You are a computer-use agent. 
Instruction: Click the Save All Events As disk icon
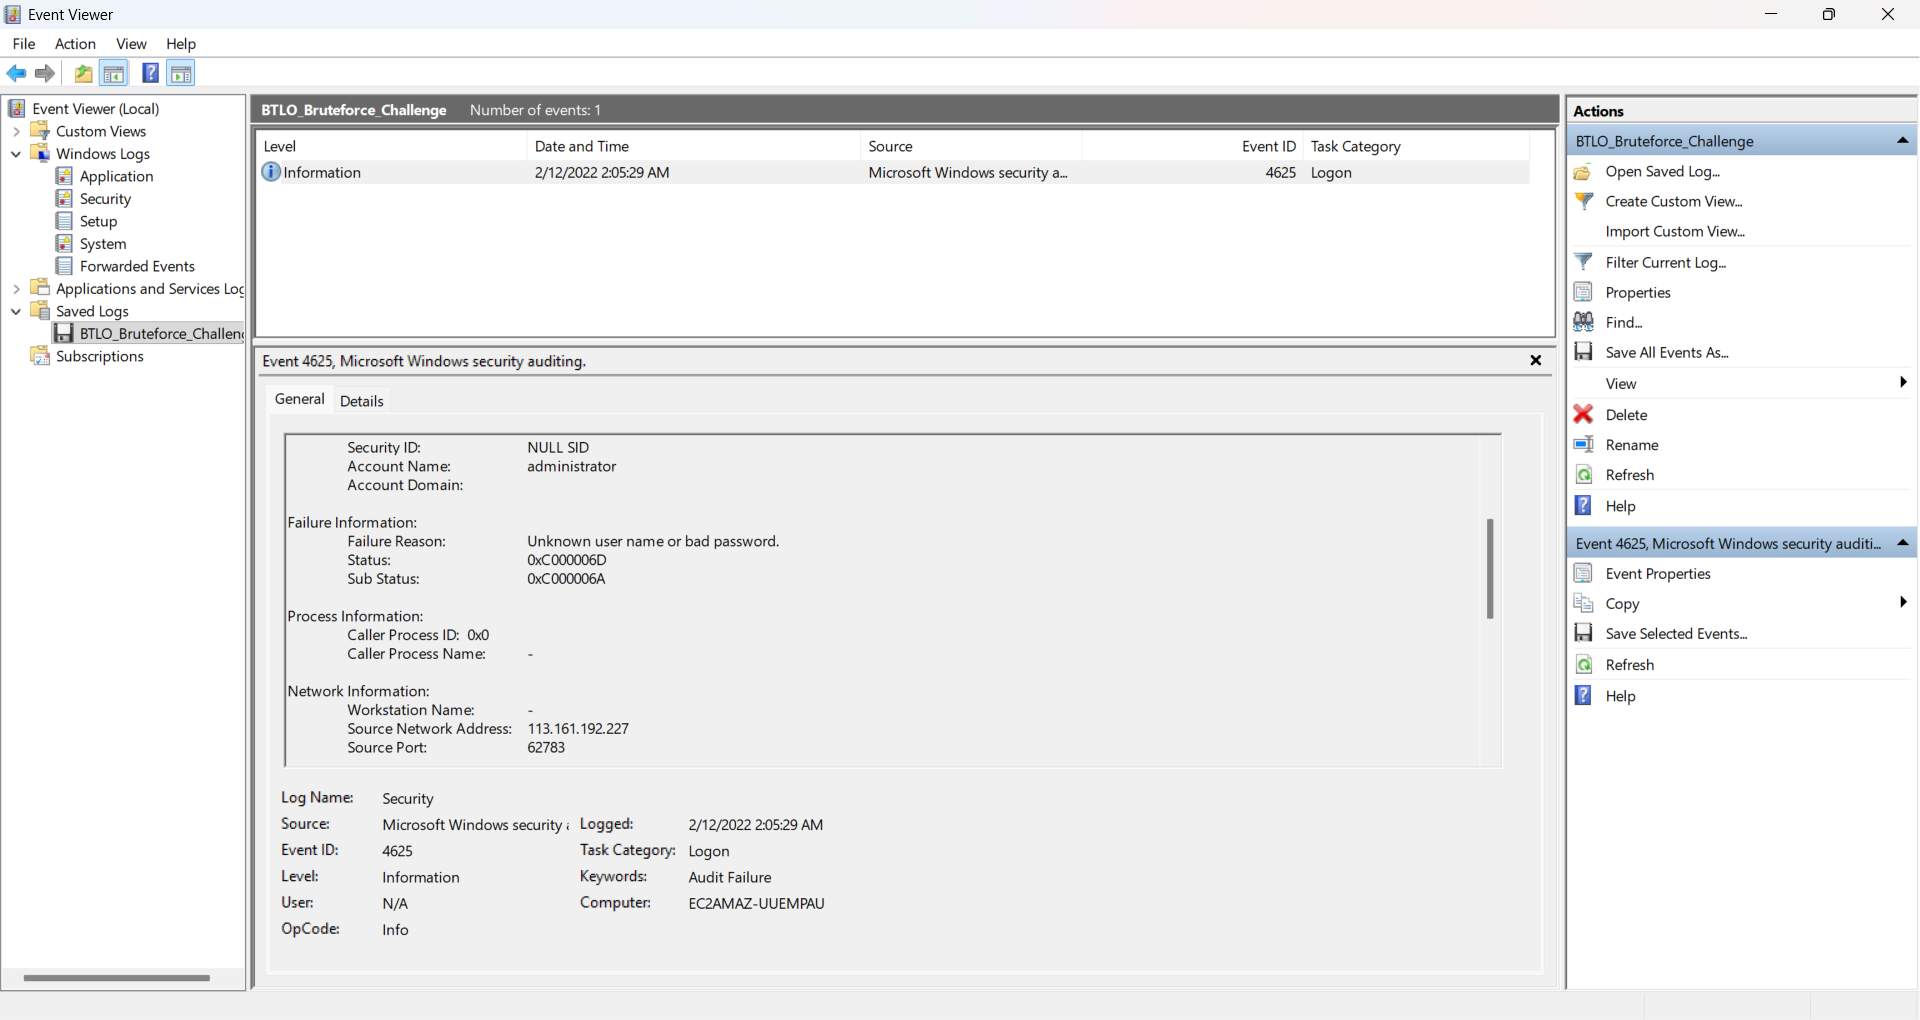pos(1583,352)
